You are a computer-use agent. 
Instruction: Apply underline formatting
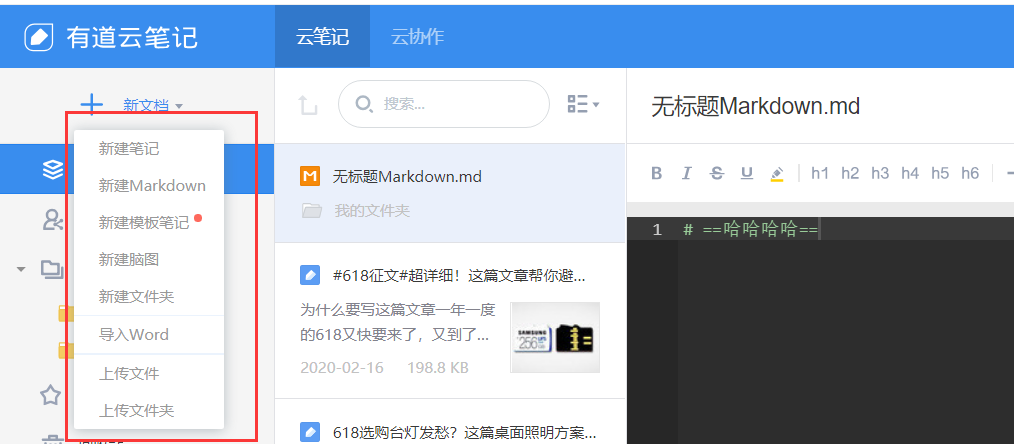[x=747, y=173]
